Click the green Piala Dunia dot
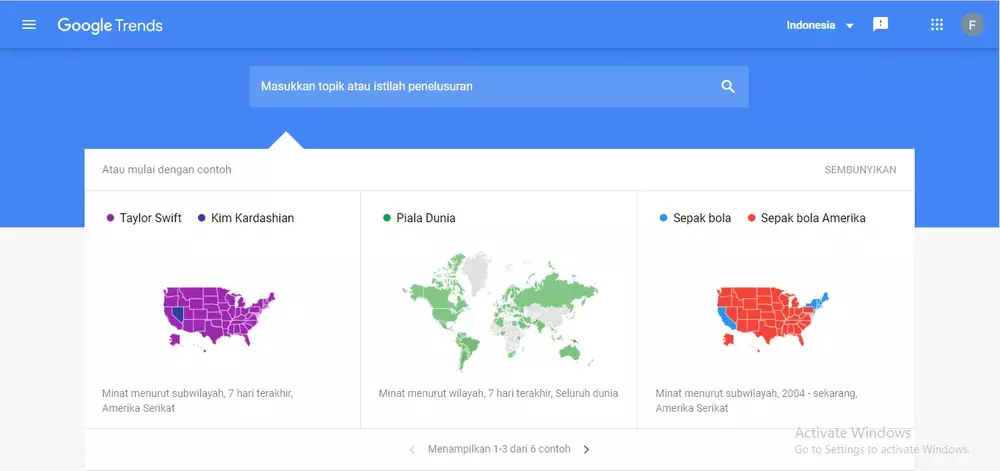The height and width of the screenshot is (471, 1000). [386, 218]
